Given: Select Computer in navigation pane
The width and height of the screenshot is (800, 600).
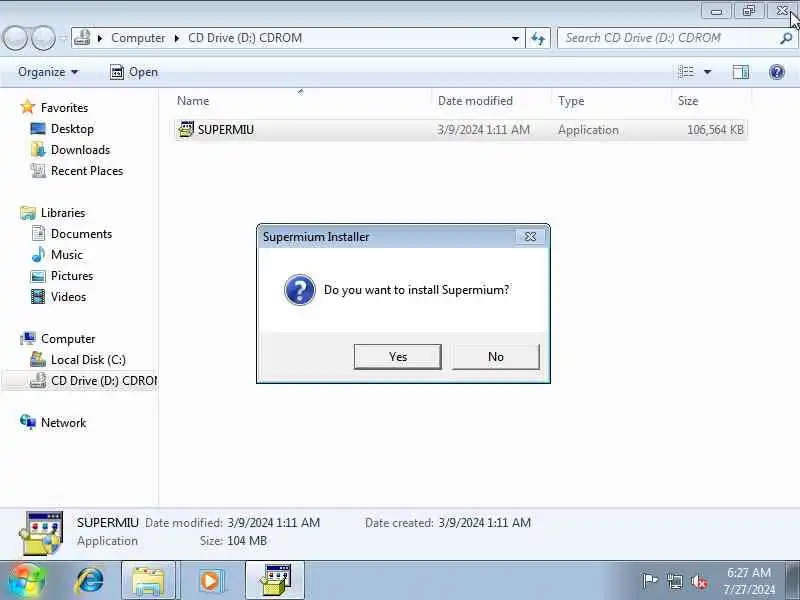Looking at the screenshot, I should click(68, 339).
